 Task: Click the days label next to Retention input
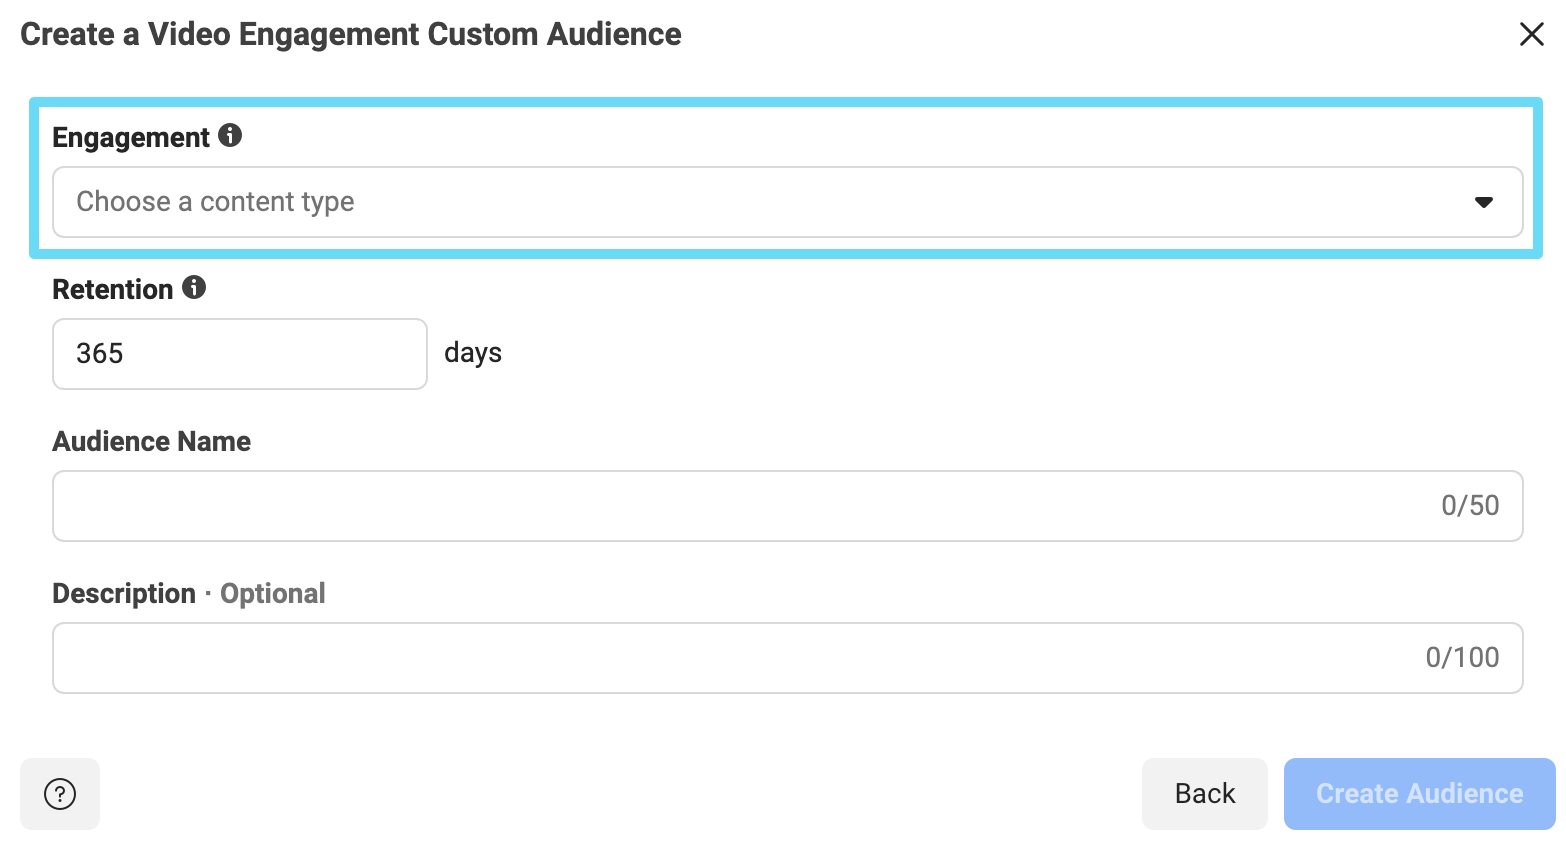[473, 352]
